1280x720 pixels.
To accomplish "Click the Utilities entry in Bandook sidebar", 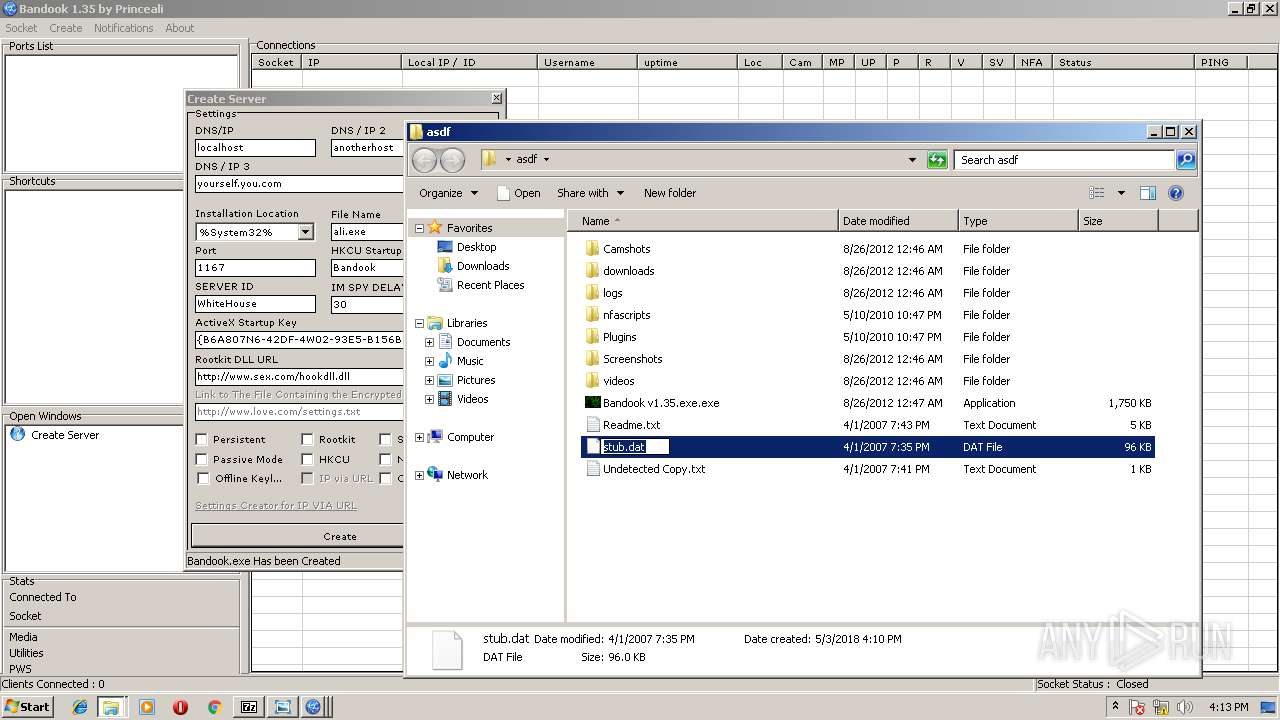I will (x=26, y=653).
